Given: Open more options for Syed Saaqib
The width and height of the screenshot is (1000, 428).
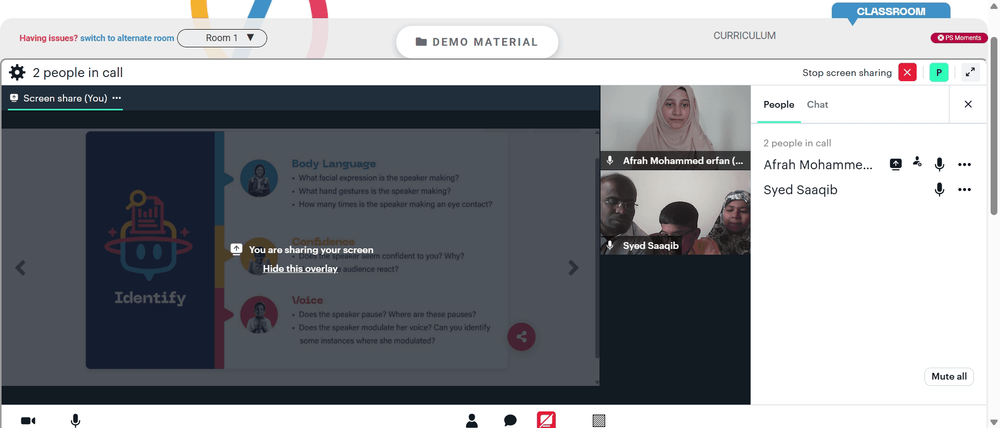Looking at the screenshot, I should (964, 189).
